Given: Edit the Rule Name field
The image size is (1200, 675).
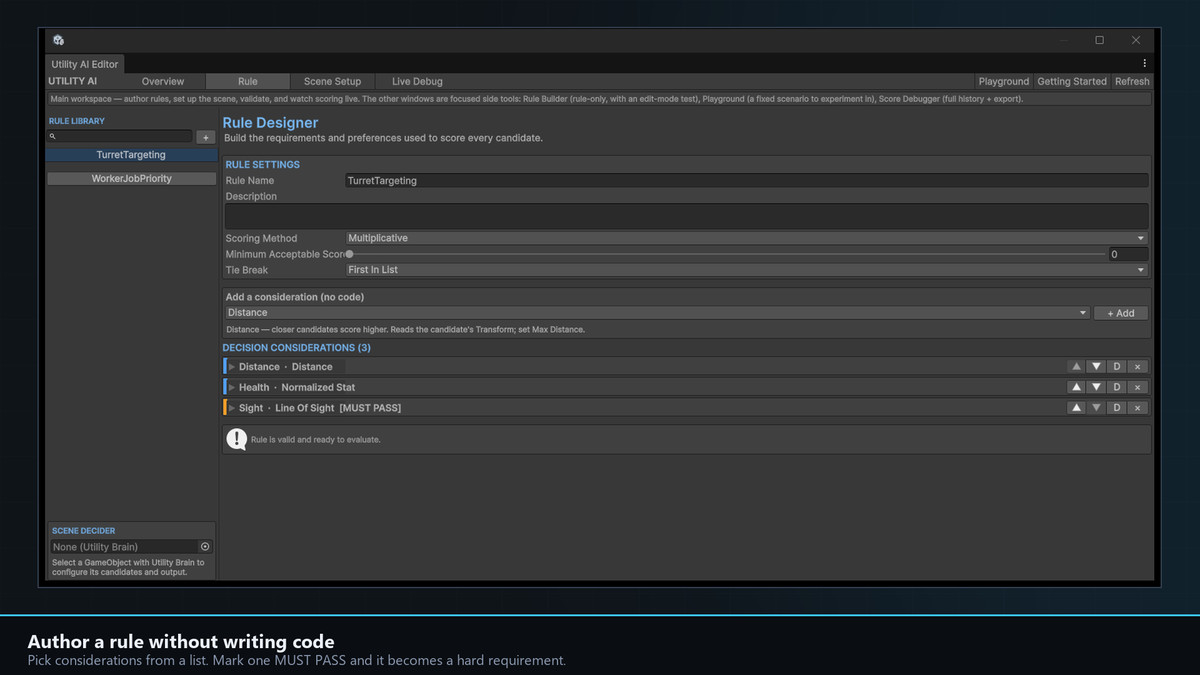Looking at the screenshot, I should 746,181.
